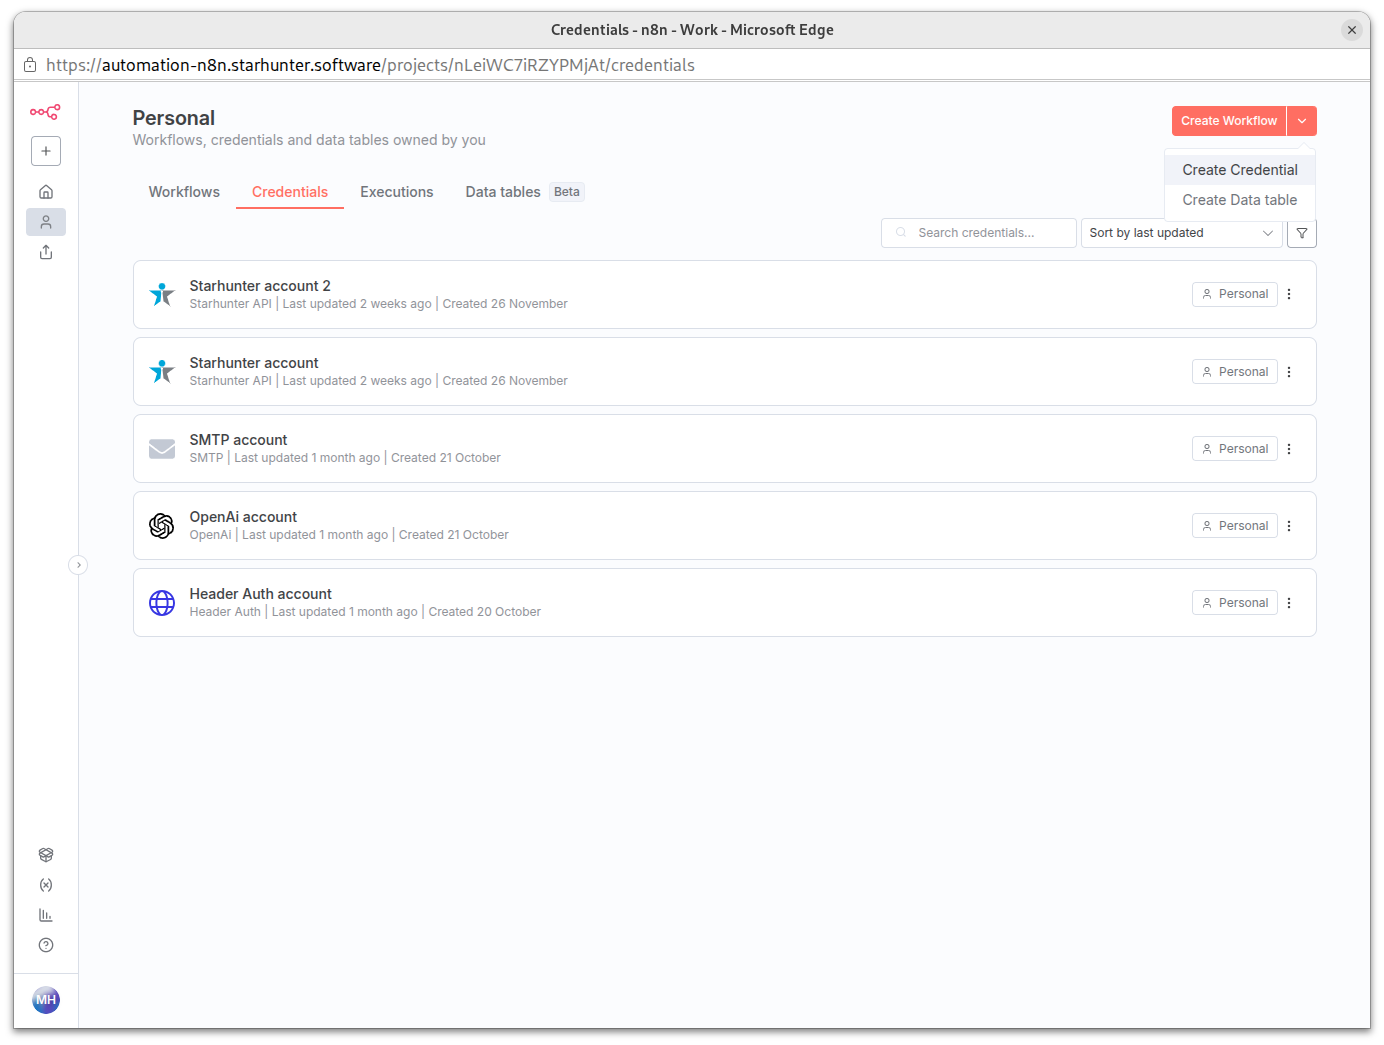
Task: Click the Starhunter account 2 star icon
Action: click(162, 294)
